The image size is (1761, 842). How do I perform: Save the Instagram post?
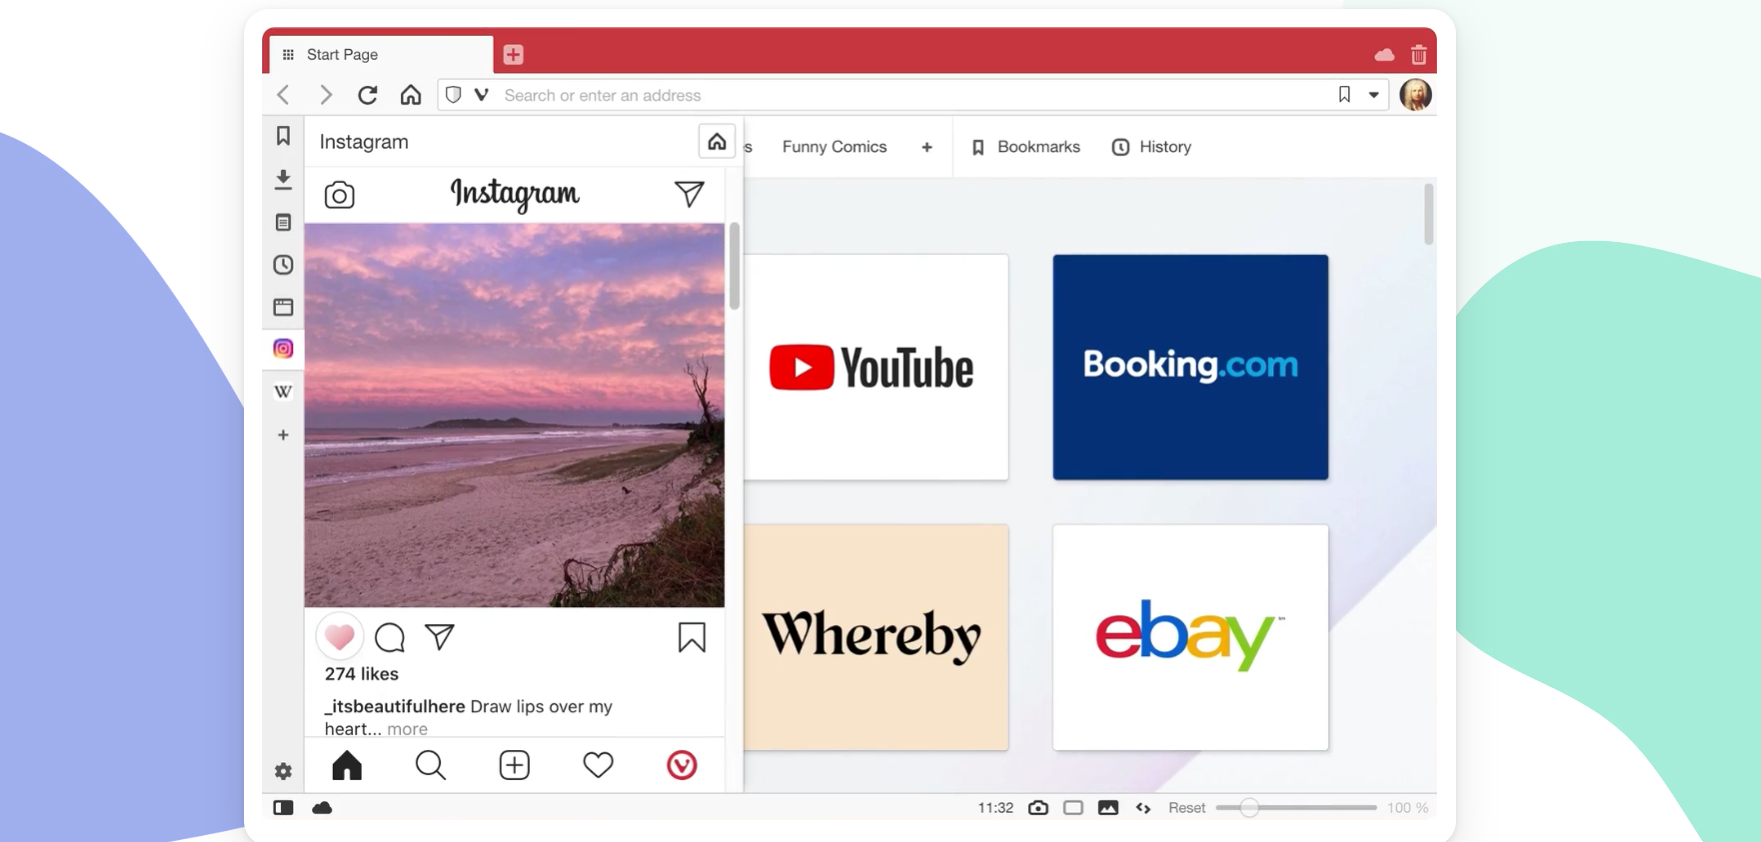pos(692,637)
